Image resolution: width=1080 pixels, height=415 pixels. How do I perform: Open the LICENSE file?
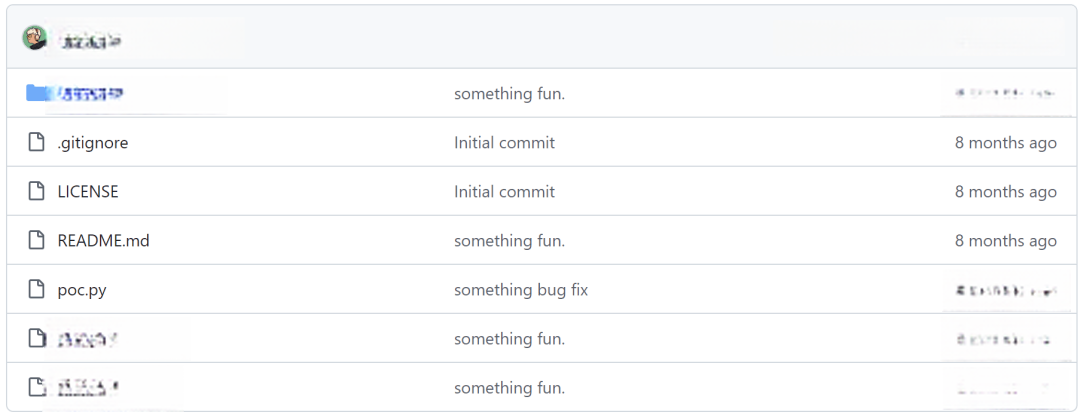(x=88, y=191)
